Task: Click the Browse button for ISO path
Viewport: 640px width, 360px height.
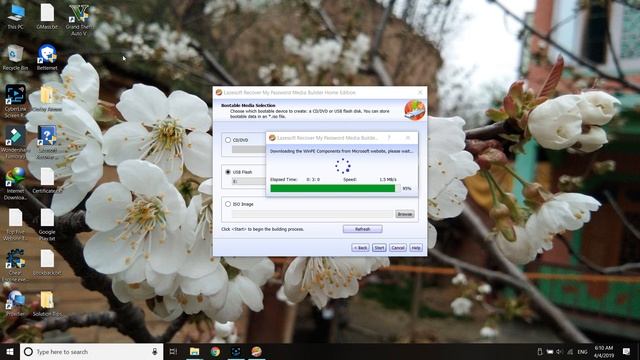Action: point(404,214)
